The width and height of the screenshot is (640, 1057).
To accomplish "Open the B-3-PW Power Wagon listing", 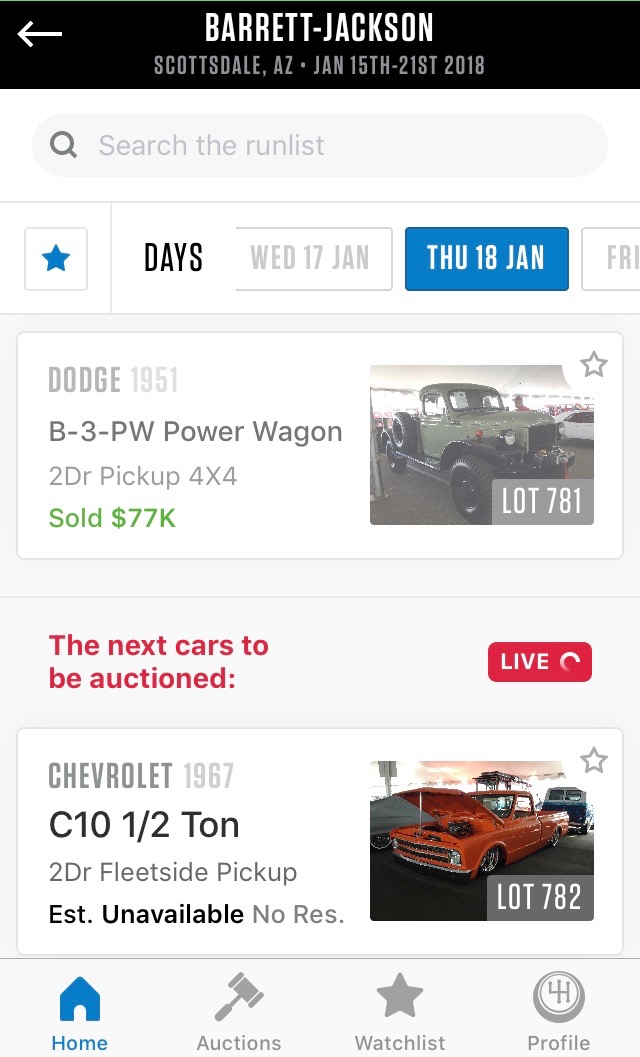I will (x=195, y=432).
